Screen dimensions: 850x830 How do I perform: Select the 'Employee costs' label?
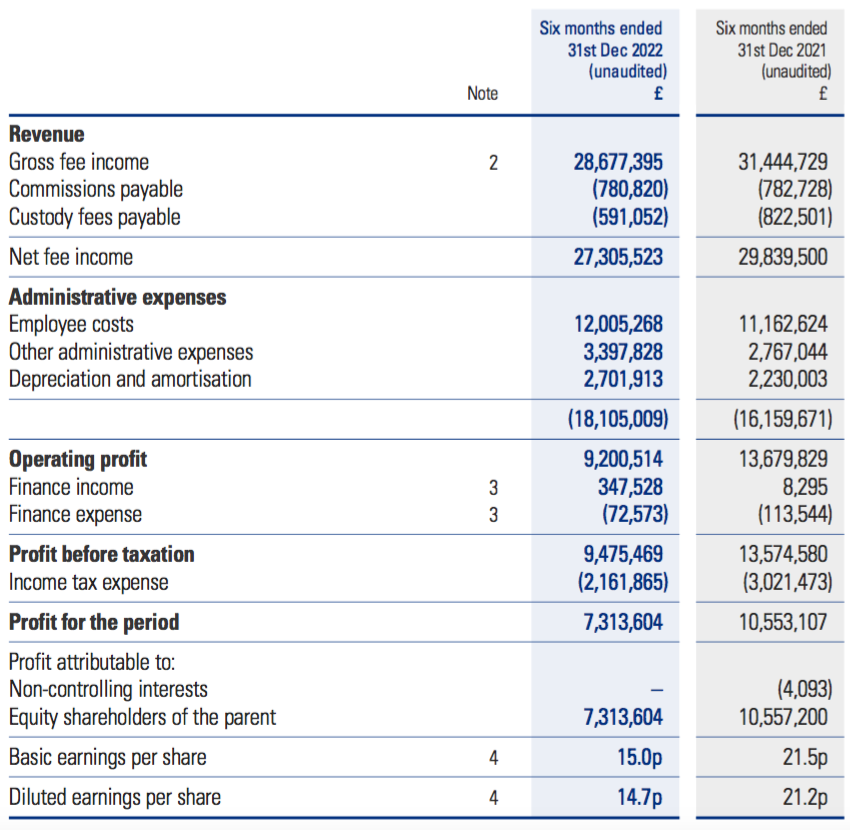click(72, 325)
